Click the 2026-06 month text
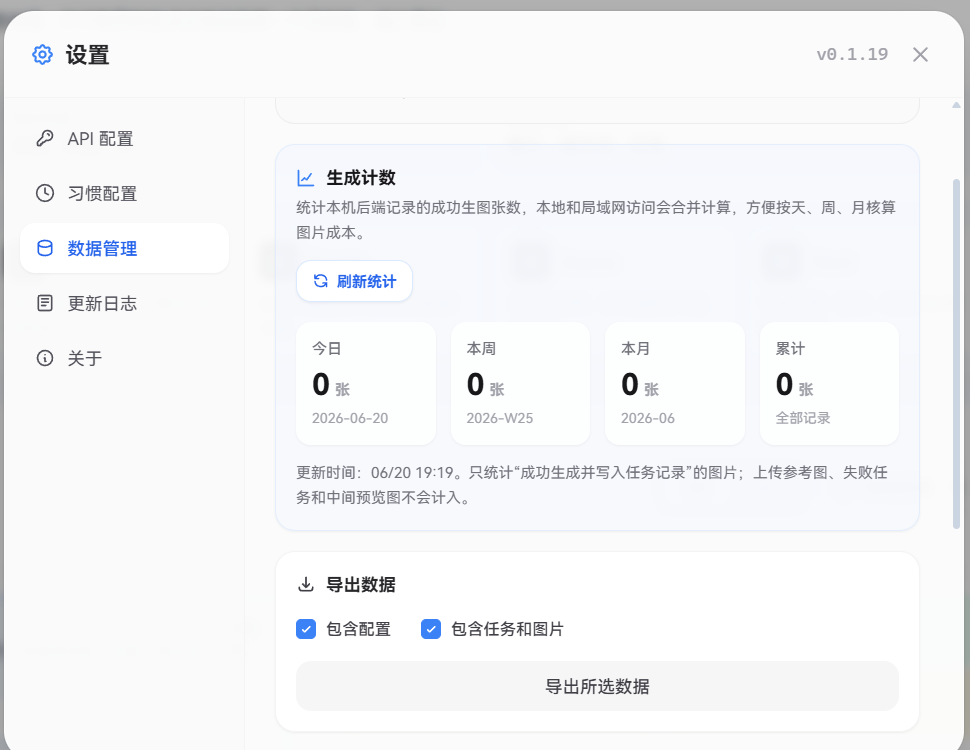 (648, 418)
